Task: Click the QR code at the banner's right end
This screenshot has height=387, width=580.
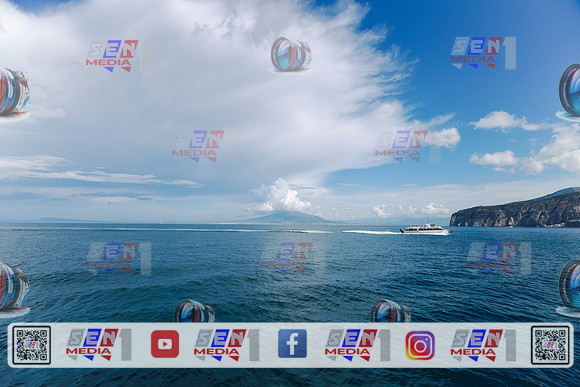Action: [x=550, y=345]
